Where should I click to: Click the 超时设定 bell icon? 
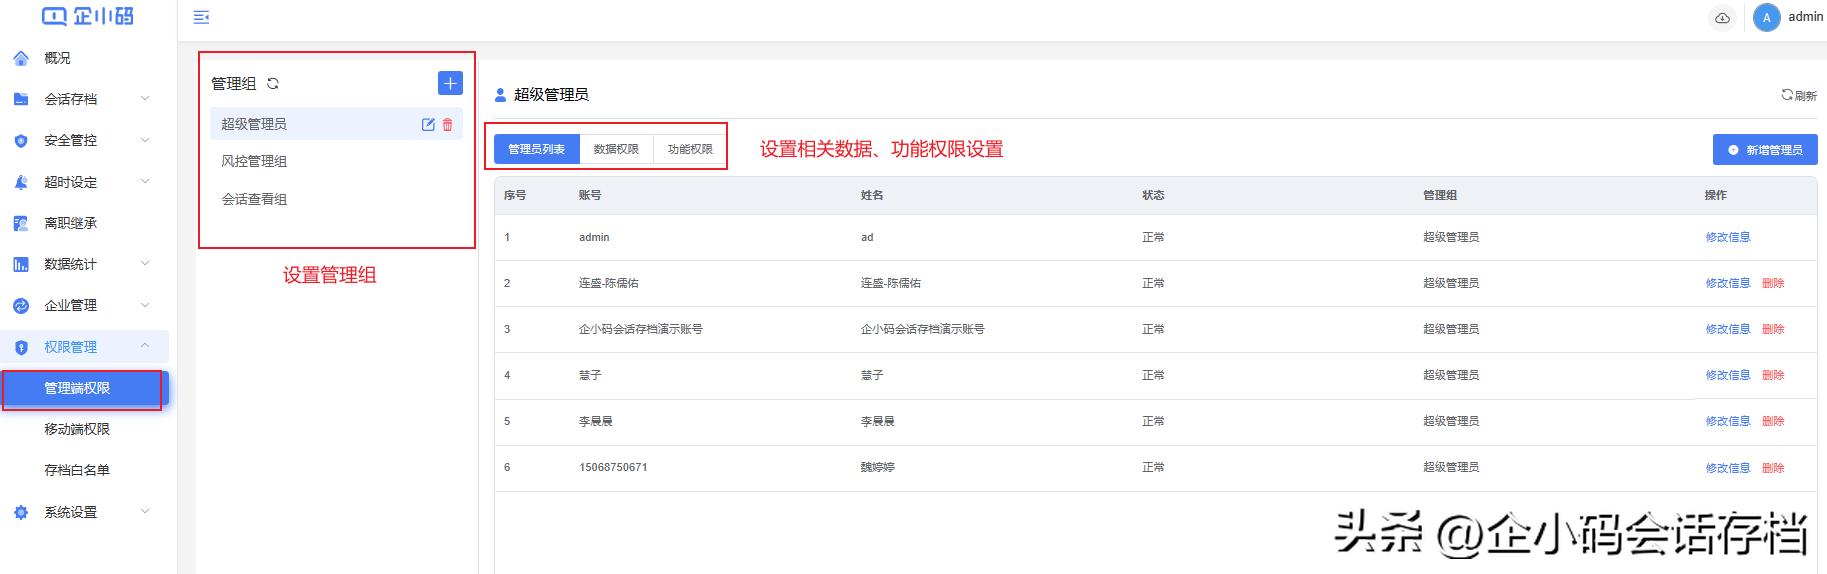pos(21,182)
